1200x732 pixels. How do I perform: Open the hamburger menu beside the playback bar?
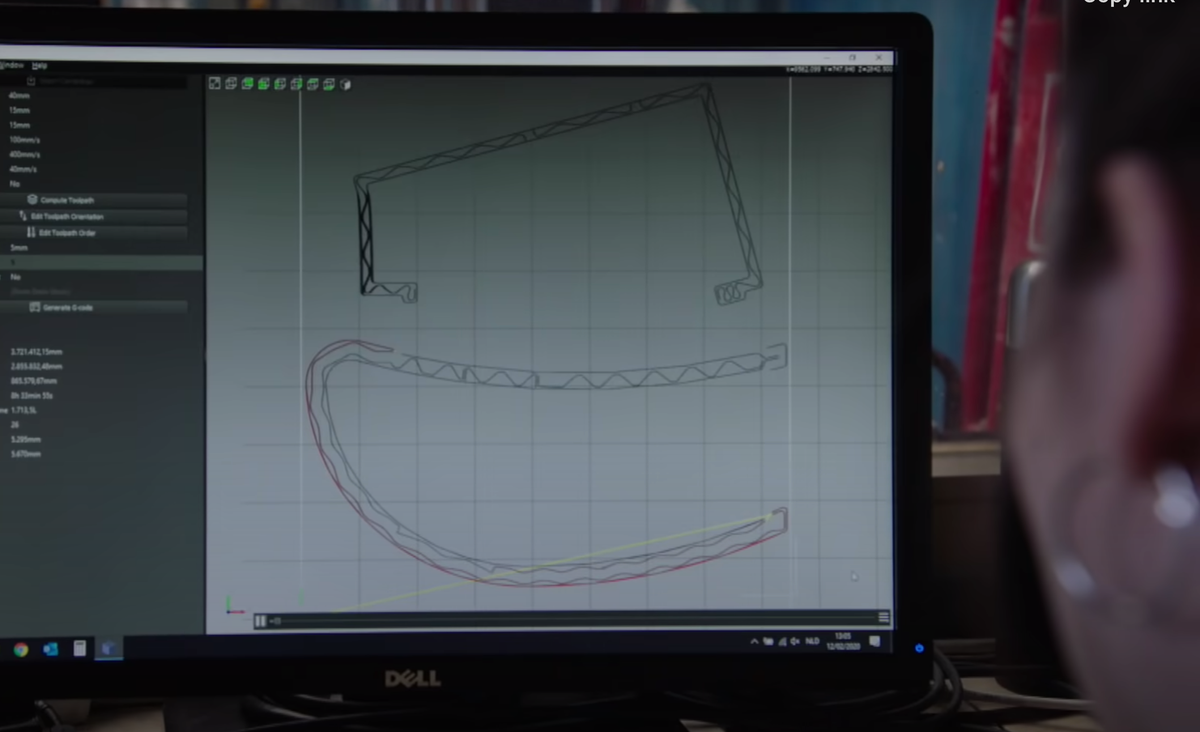[883, 617]
